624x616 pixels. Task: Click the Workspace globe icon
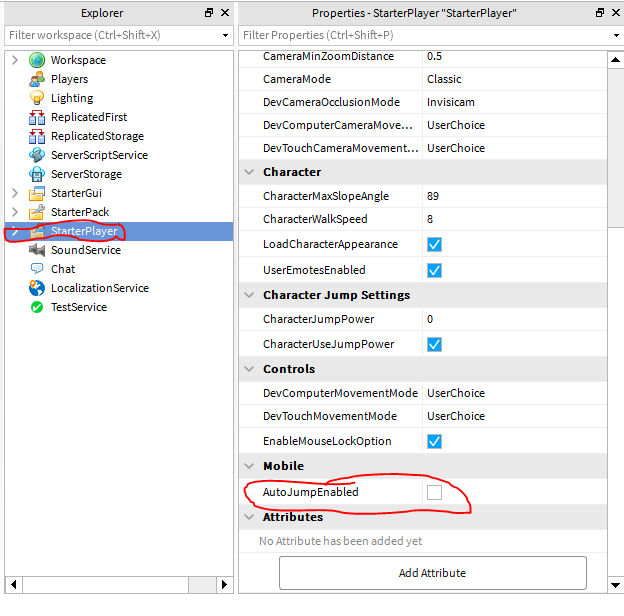click(x=37, y=60)
